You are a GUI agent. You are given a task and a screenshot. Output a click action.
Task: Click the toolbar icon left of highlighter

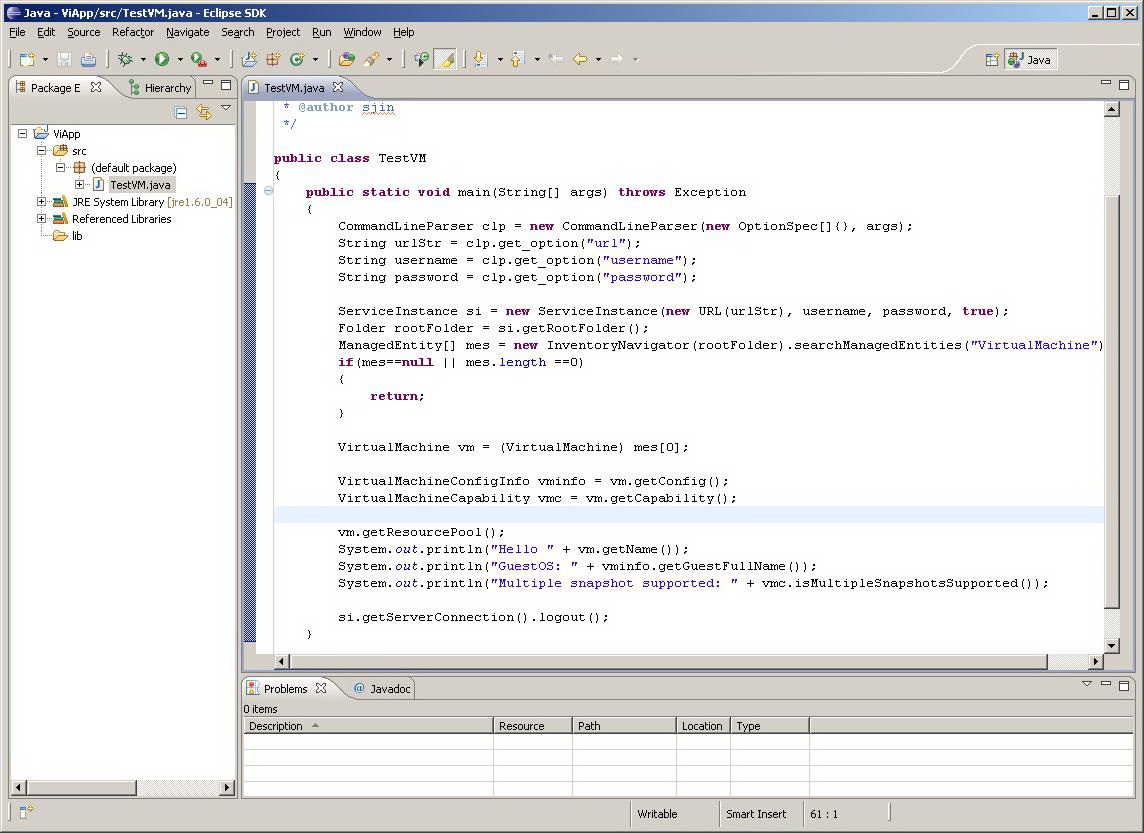click(421, 59)
